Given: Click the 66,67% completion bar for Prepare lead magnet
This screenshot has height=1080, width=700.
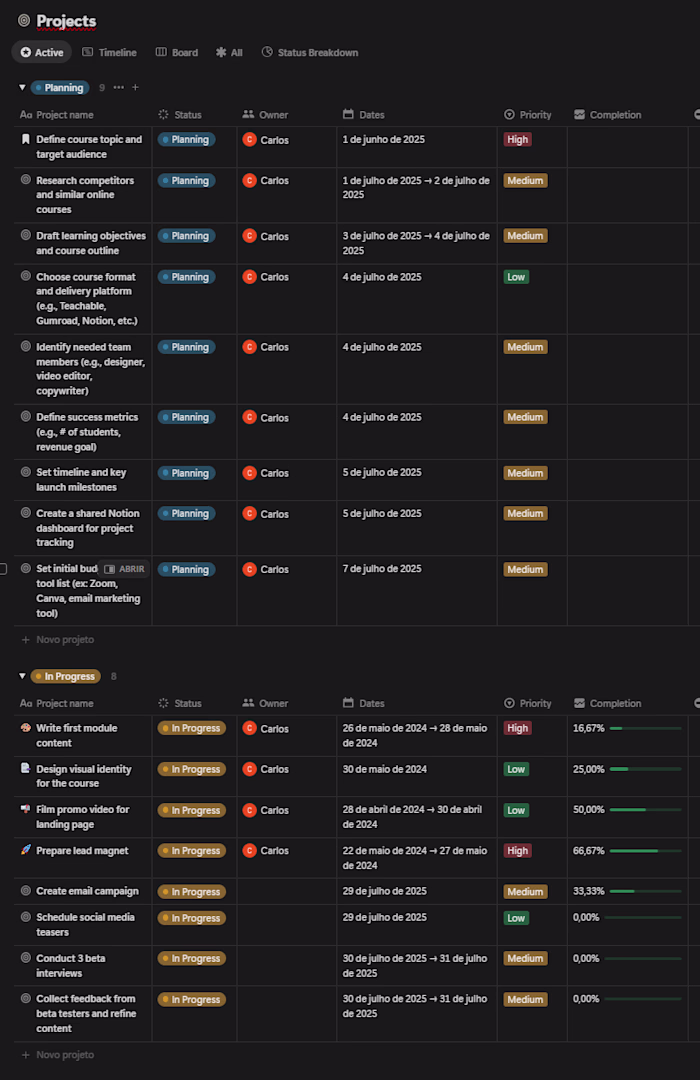Looking at the screenshot, I should point(644,851).
